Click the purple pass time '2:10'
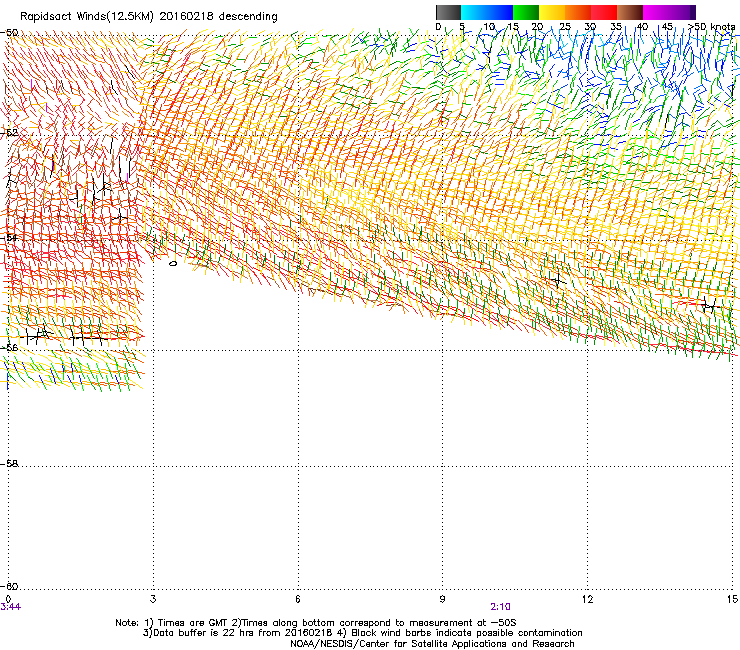The width and height of the screenshot is (740, 650). point(500,607)
